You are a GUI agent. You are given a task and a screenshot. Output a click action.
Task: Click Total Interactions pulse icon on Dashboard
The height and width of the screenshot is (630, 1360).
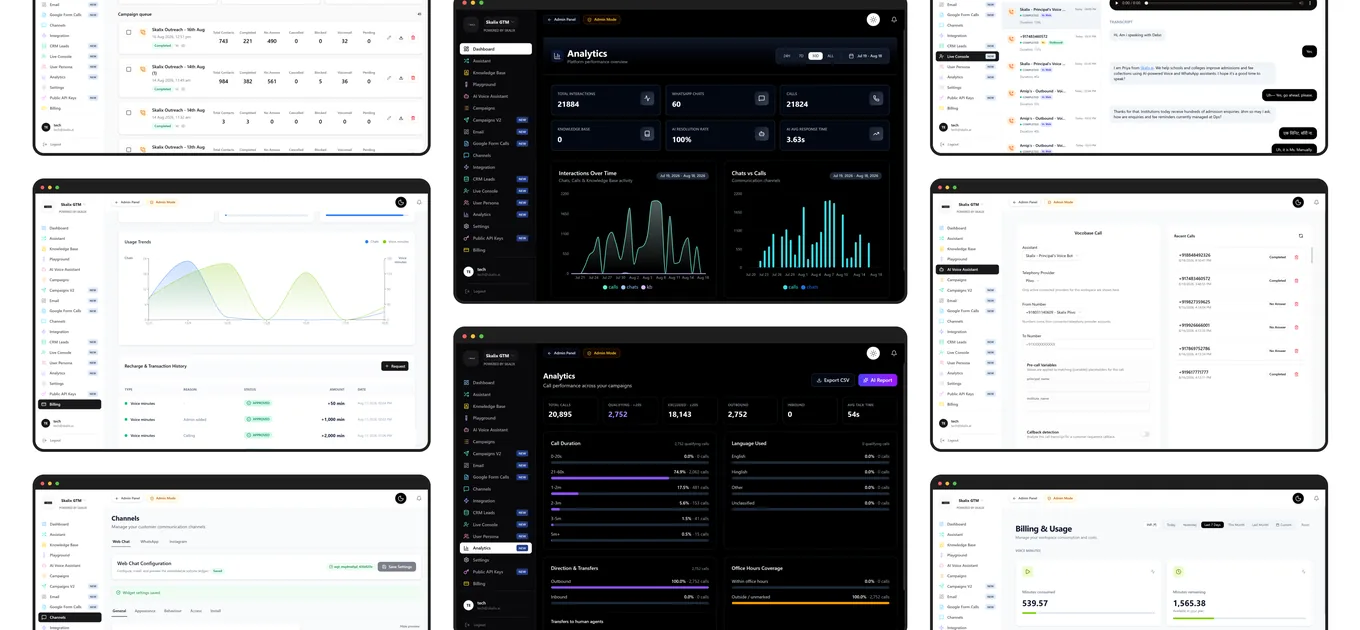[x=648, y=99]
